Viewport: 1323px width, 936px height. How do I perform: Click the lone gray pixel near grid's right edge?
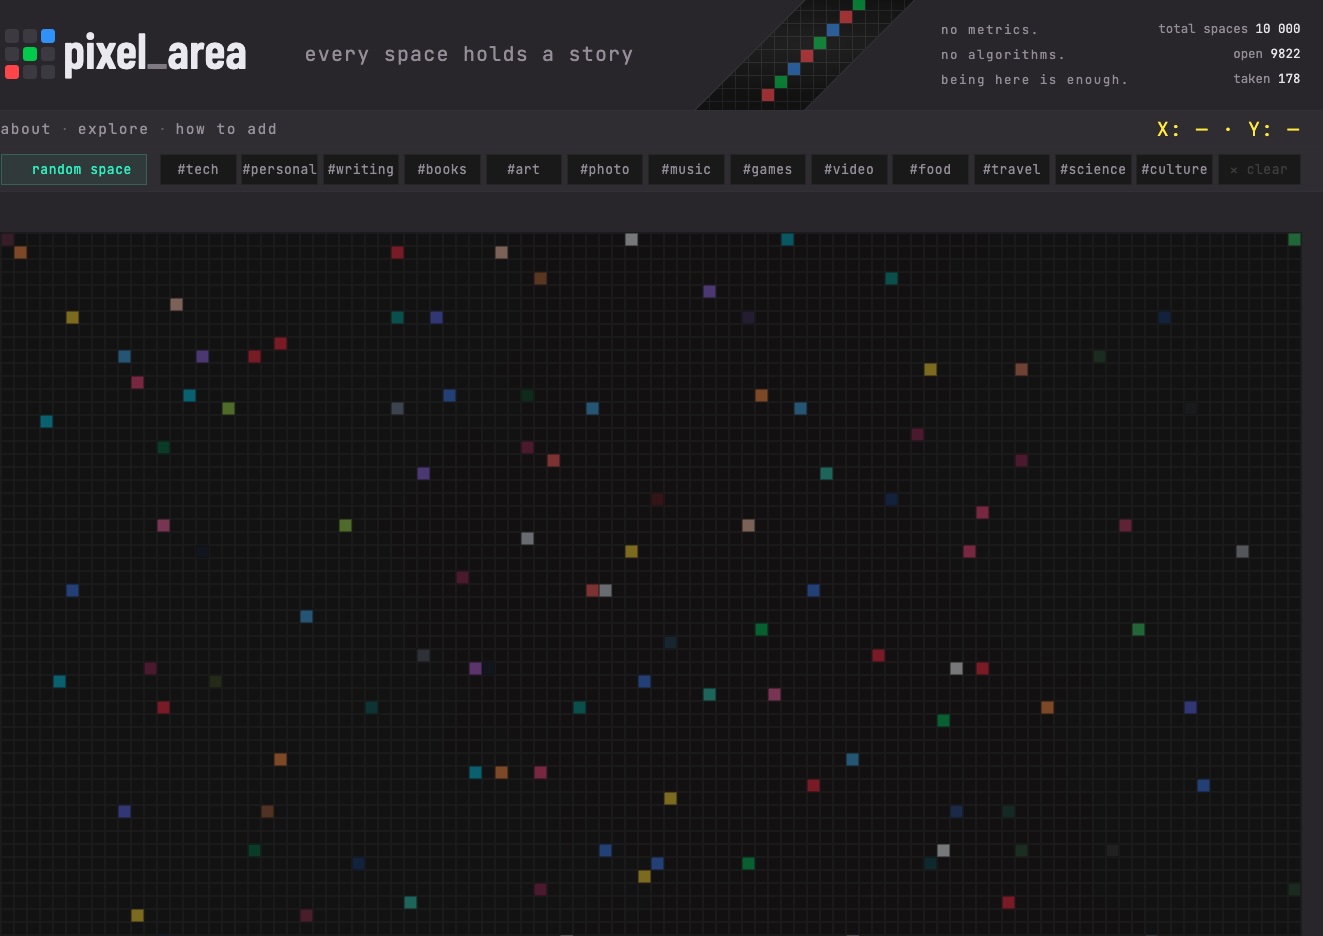coord(1242,551)
